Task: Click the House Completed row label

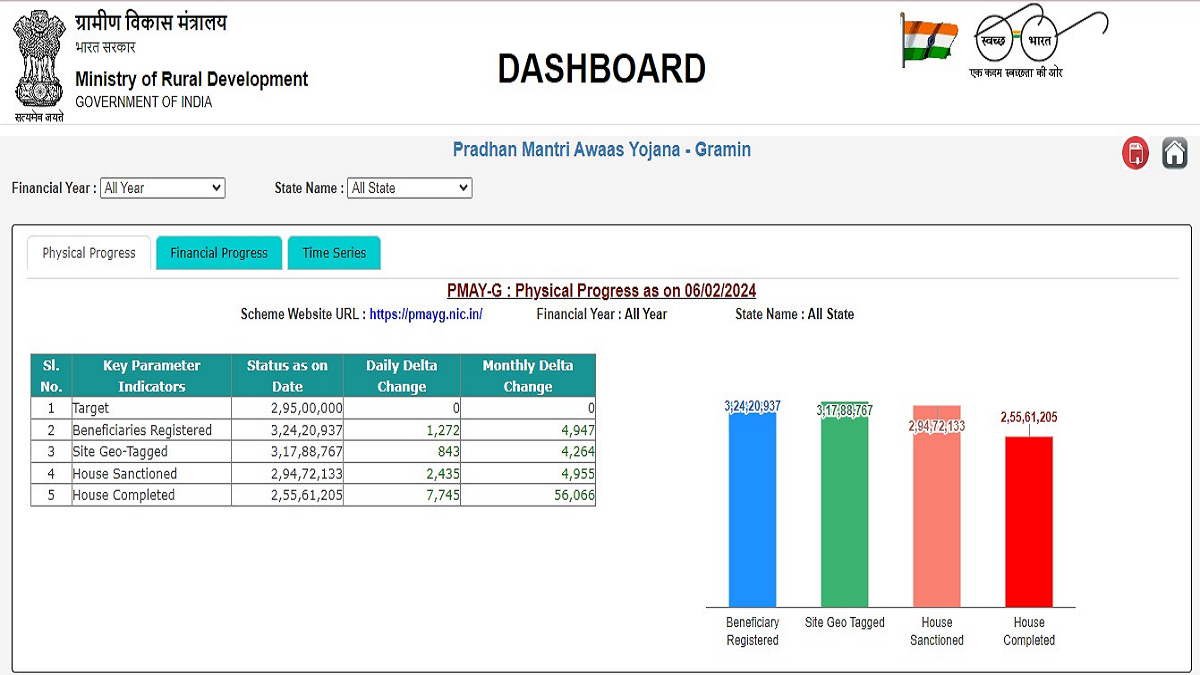Action: tap(124, 495)
